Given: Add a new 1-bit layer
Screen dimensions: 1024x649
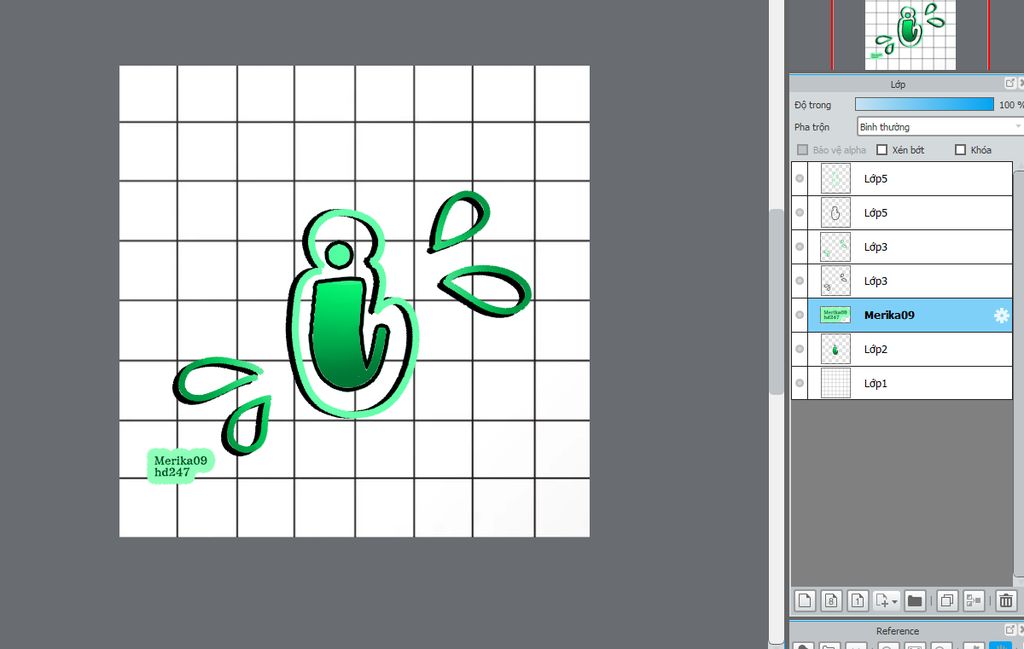Looking at the screenshot, I should tap(857, 600).
